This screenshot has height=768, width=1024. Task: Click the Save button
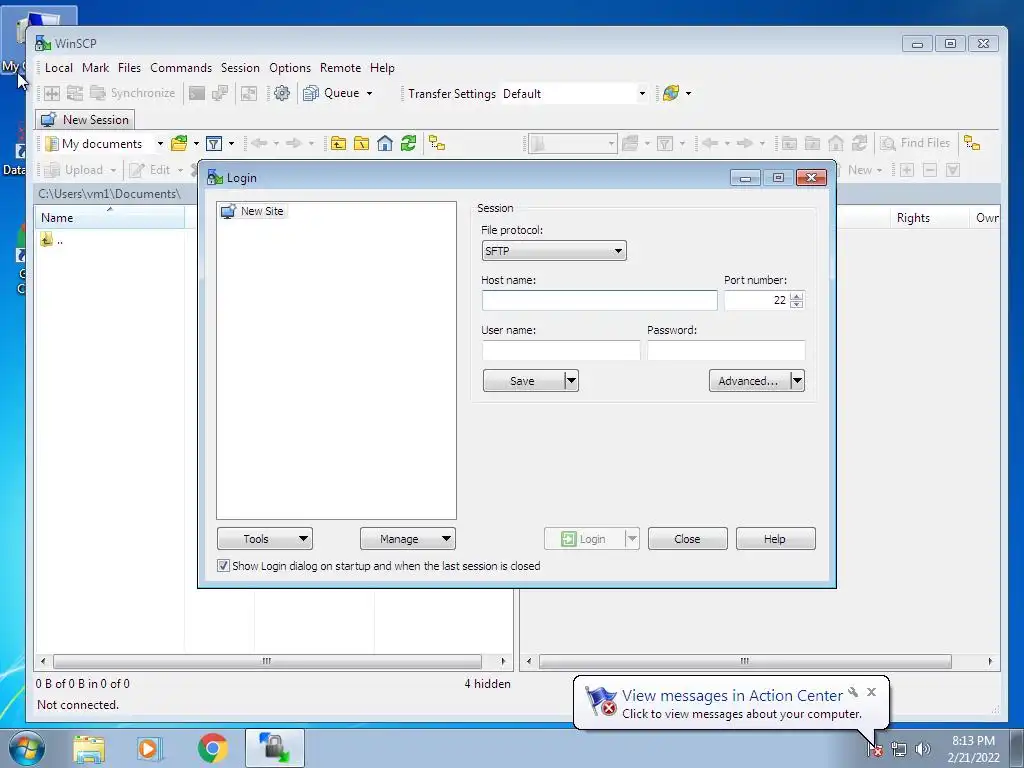pyautogui.click(x=522, y=381)
